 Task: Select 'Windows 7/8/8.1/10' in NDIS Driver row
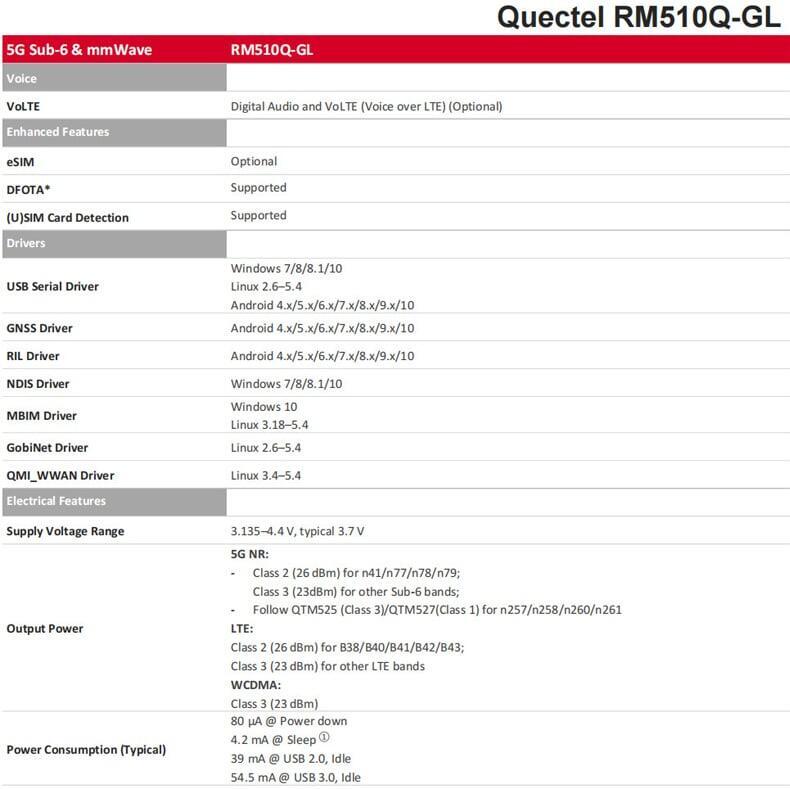click(x=286, y=384)
